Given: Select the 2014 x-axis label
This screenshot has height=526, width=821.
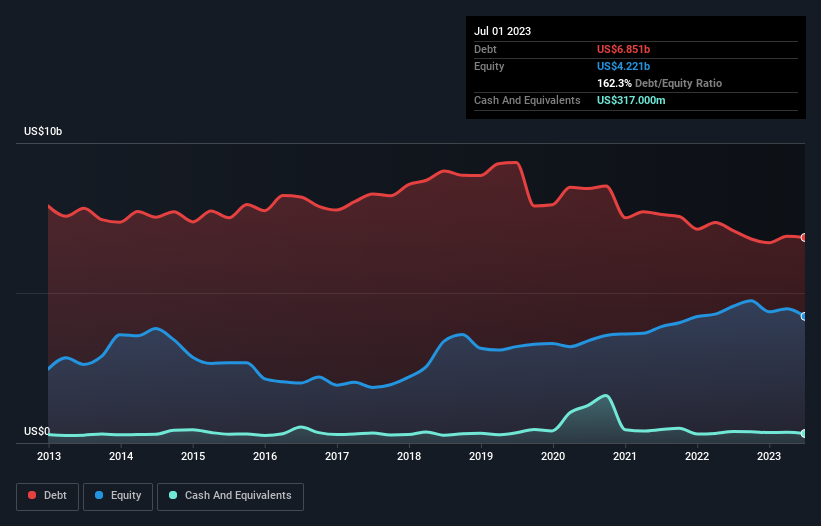Looking at the screenshot, I should 121,456.
